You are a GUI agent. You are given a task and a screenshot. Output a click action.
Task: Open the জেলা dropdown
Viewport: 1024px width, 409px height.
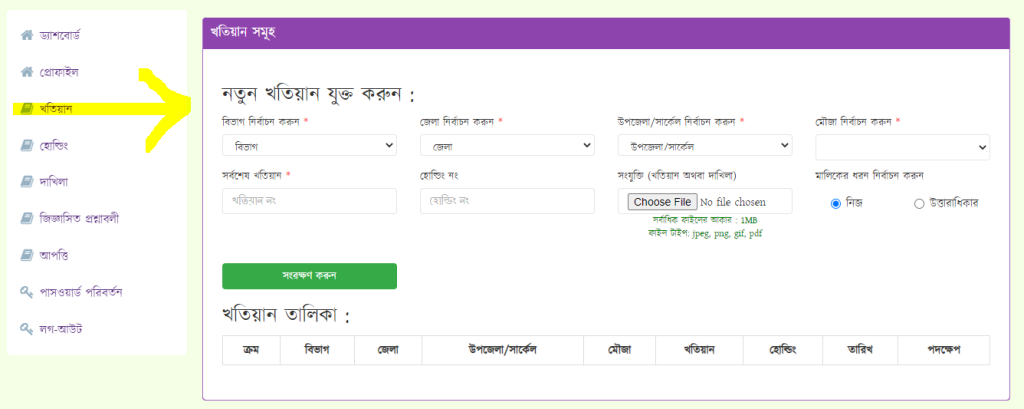click(507, 145)
